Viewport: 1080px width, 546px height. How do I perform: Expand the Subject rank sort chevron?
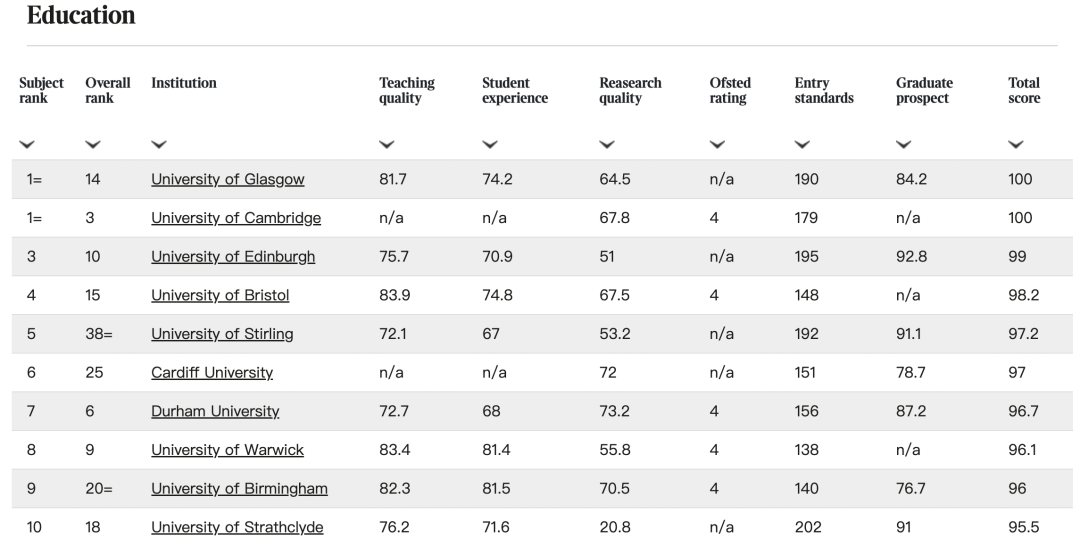coord(27,145)
